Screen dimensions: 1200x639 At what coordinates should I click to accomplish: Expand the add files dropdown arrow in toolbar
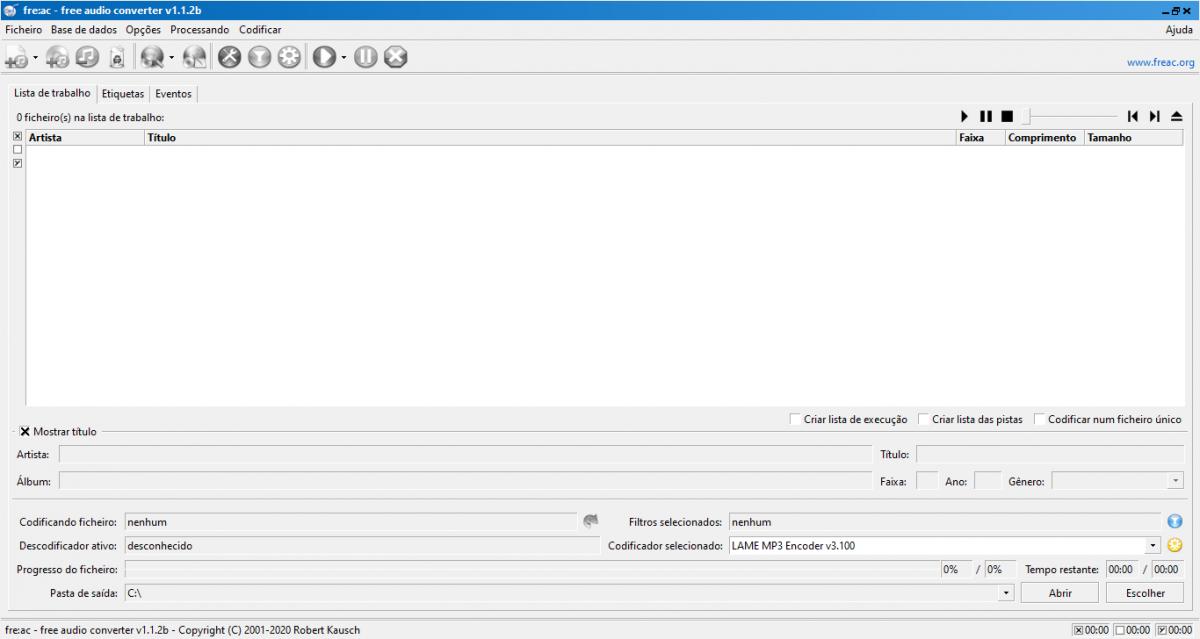[x=36, y=58]
